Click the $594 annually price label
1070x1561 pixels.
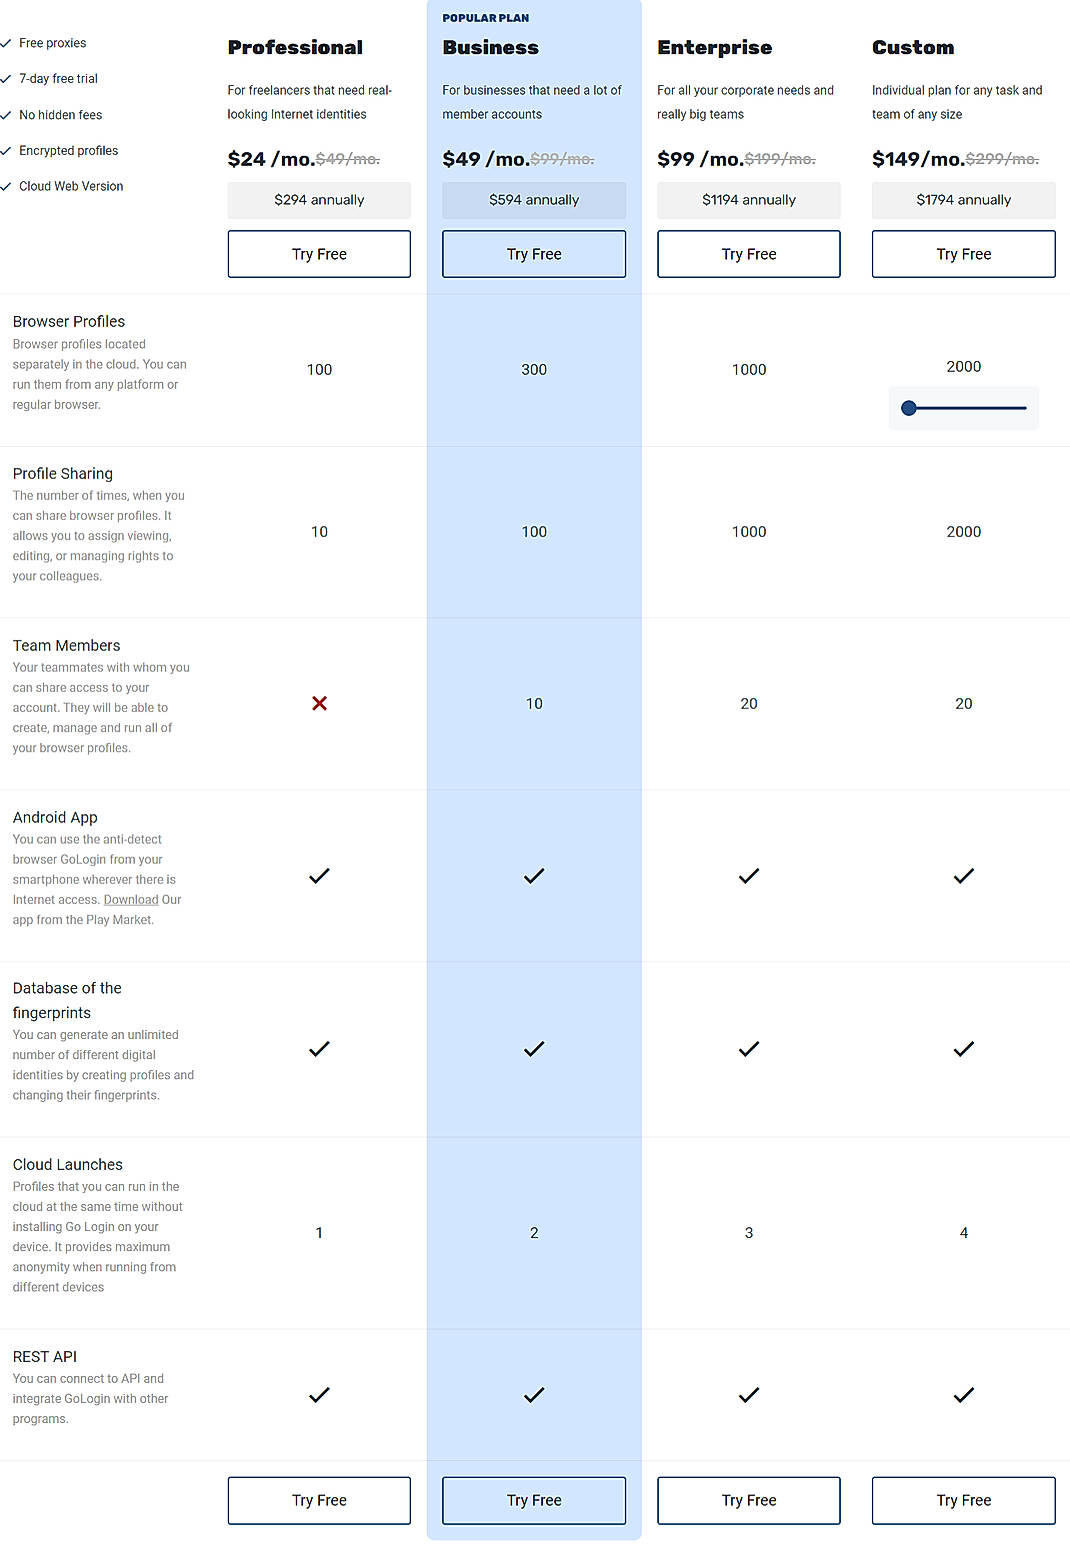533,200
